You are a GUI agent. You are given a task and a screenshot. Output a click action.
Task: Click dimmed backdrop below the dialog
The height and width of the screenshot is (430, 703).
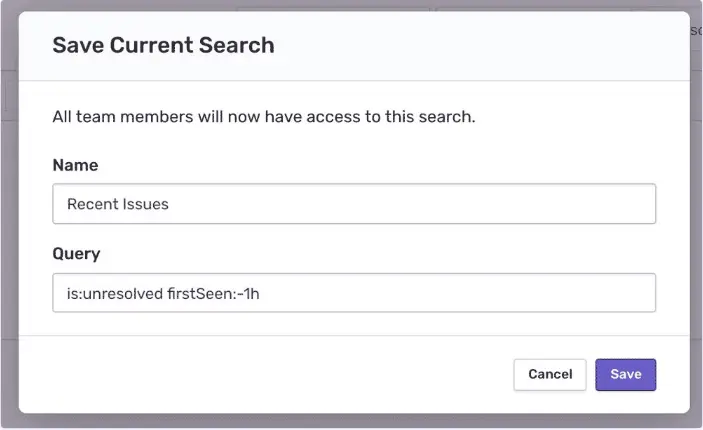pos(350,422)
